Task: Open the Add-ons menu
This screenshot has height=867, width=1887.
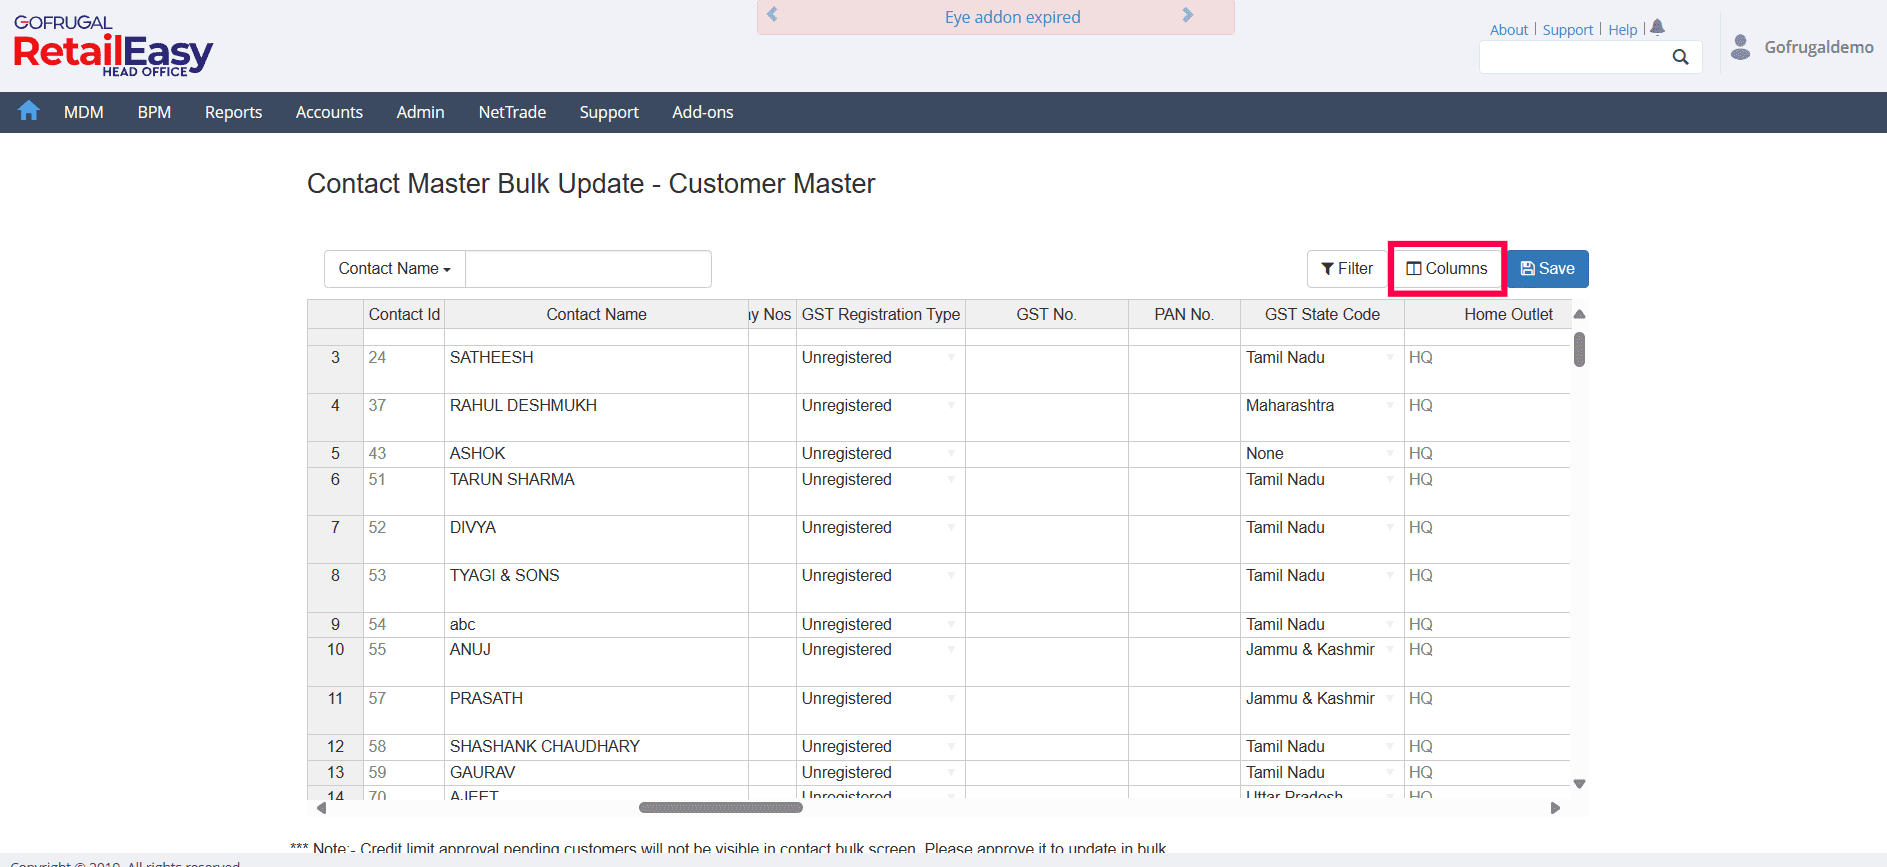Action: 703,112
